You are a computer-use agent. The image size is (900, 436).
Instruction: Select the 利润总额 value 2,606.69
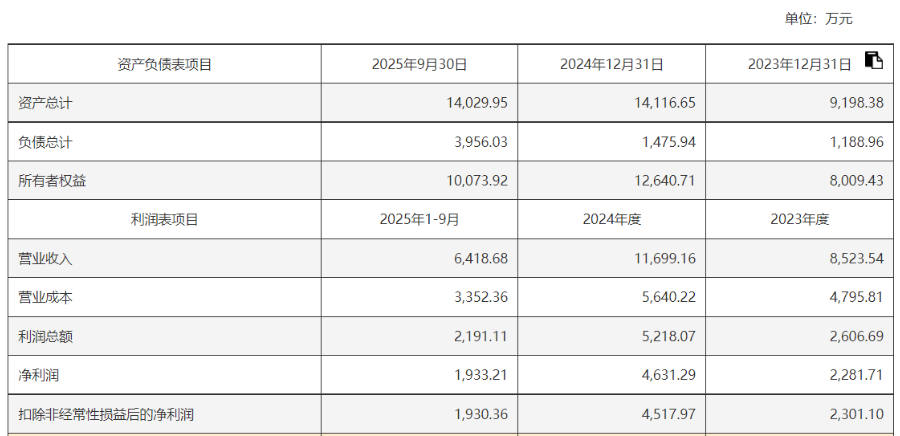856,336
